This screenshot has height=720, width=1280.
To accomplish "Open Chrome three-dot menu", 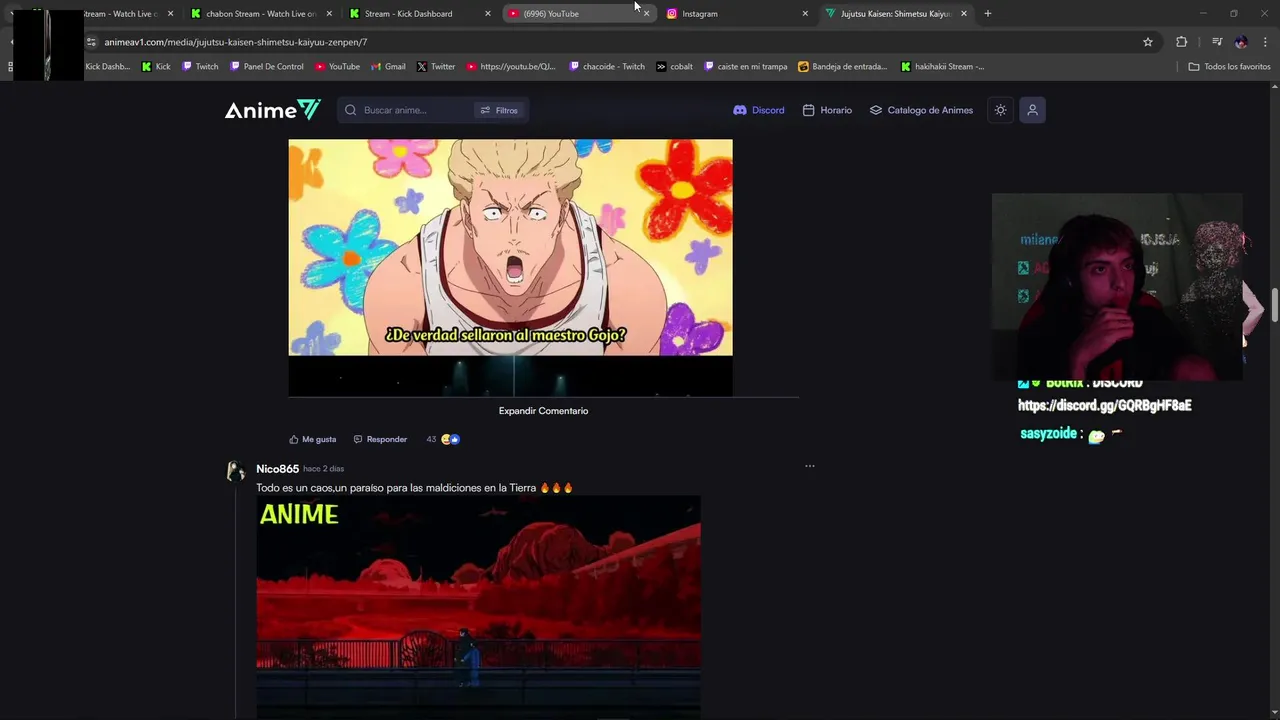I will (1266, 42).
